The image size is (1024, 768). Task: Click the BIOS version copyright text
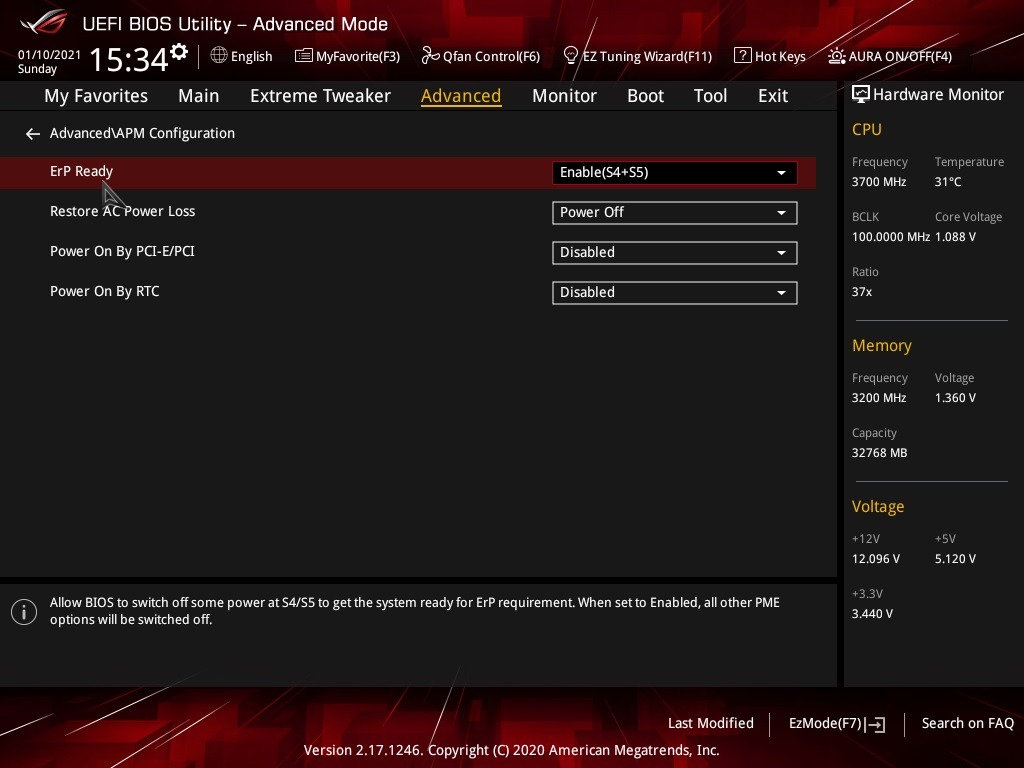511,750
